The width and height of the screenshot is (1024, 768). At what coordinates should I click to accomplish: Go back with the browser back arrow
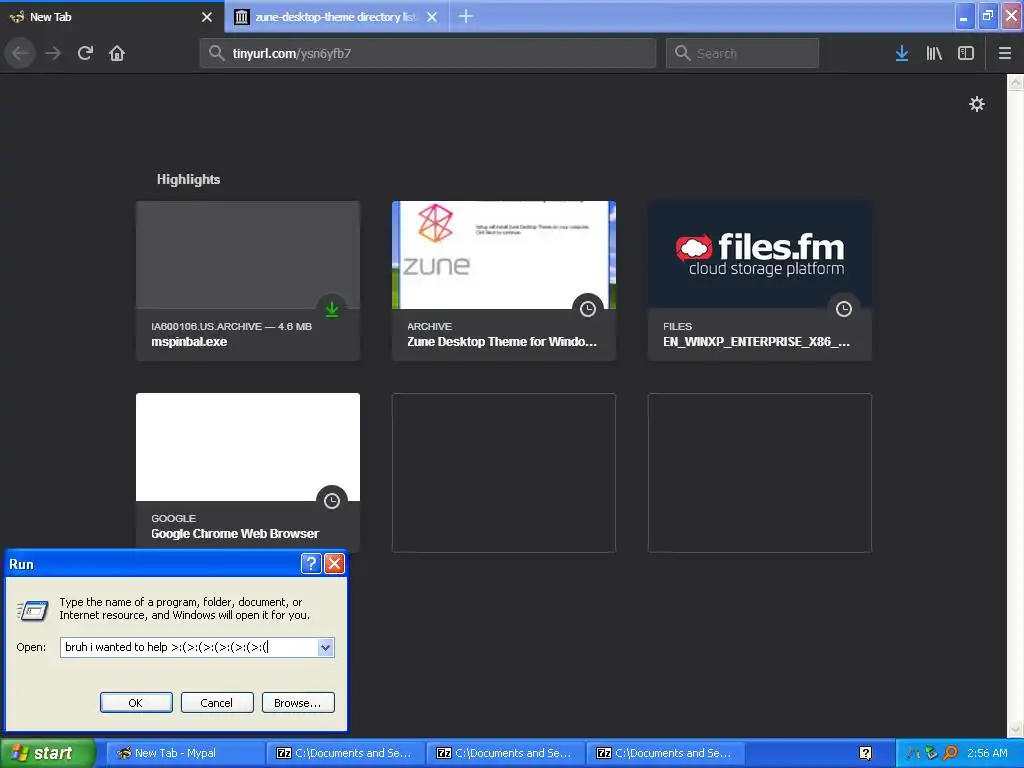(20, 53)
